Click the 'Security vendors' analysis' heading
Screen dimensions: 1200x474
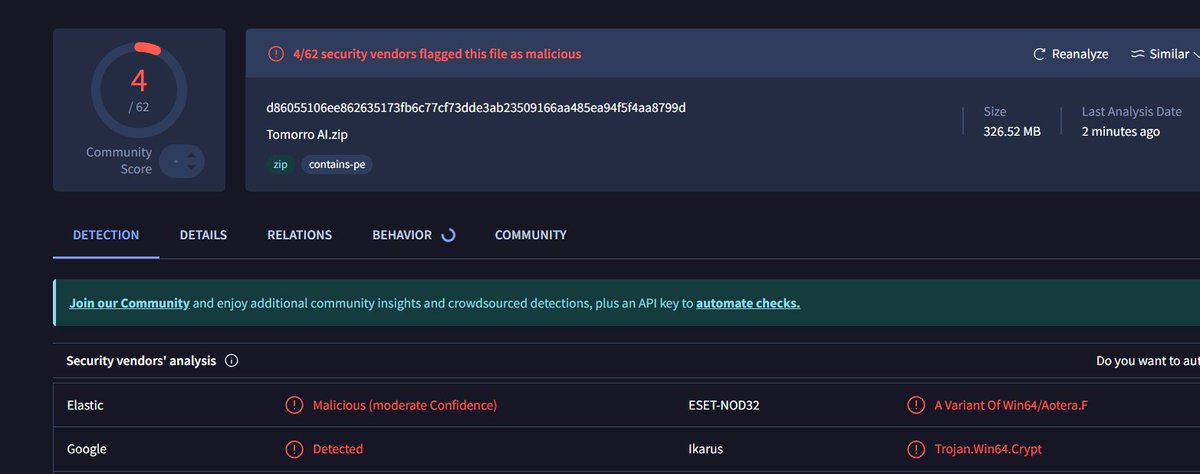(141, 361)
